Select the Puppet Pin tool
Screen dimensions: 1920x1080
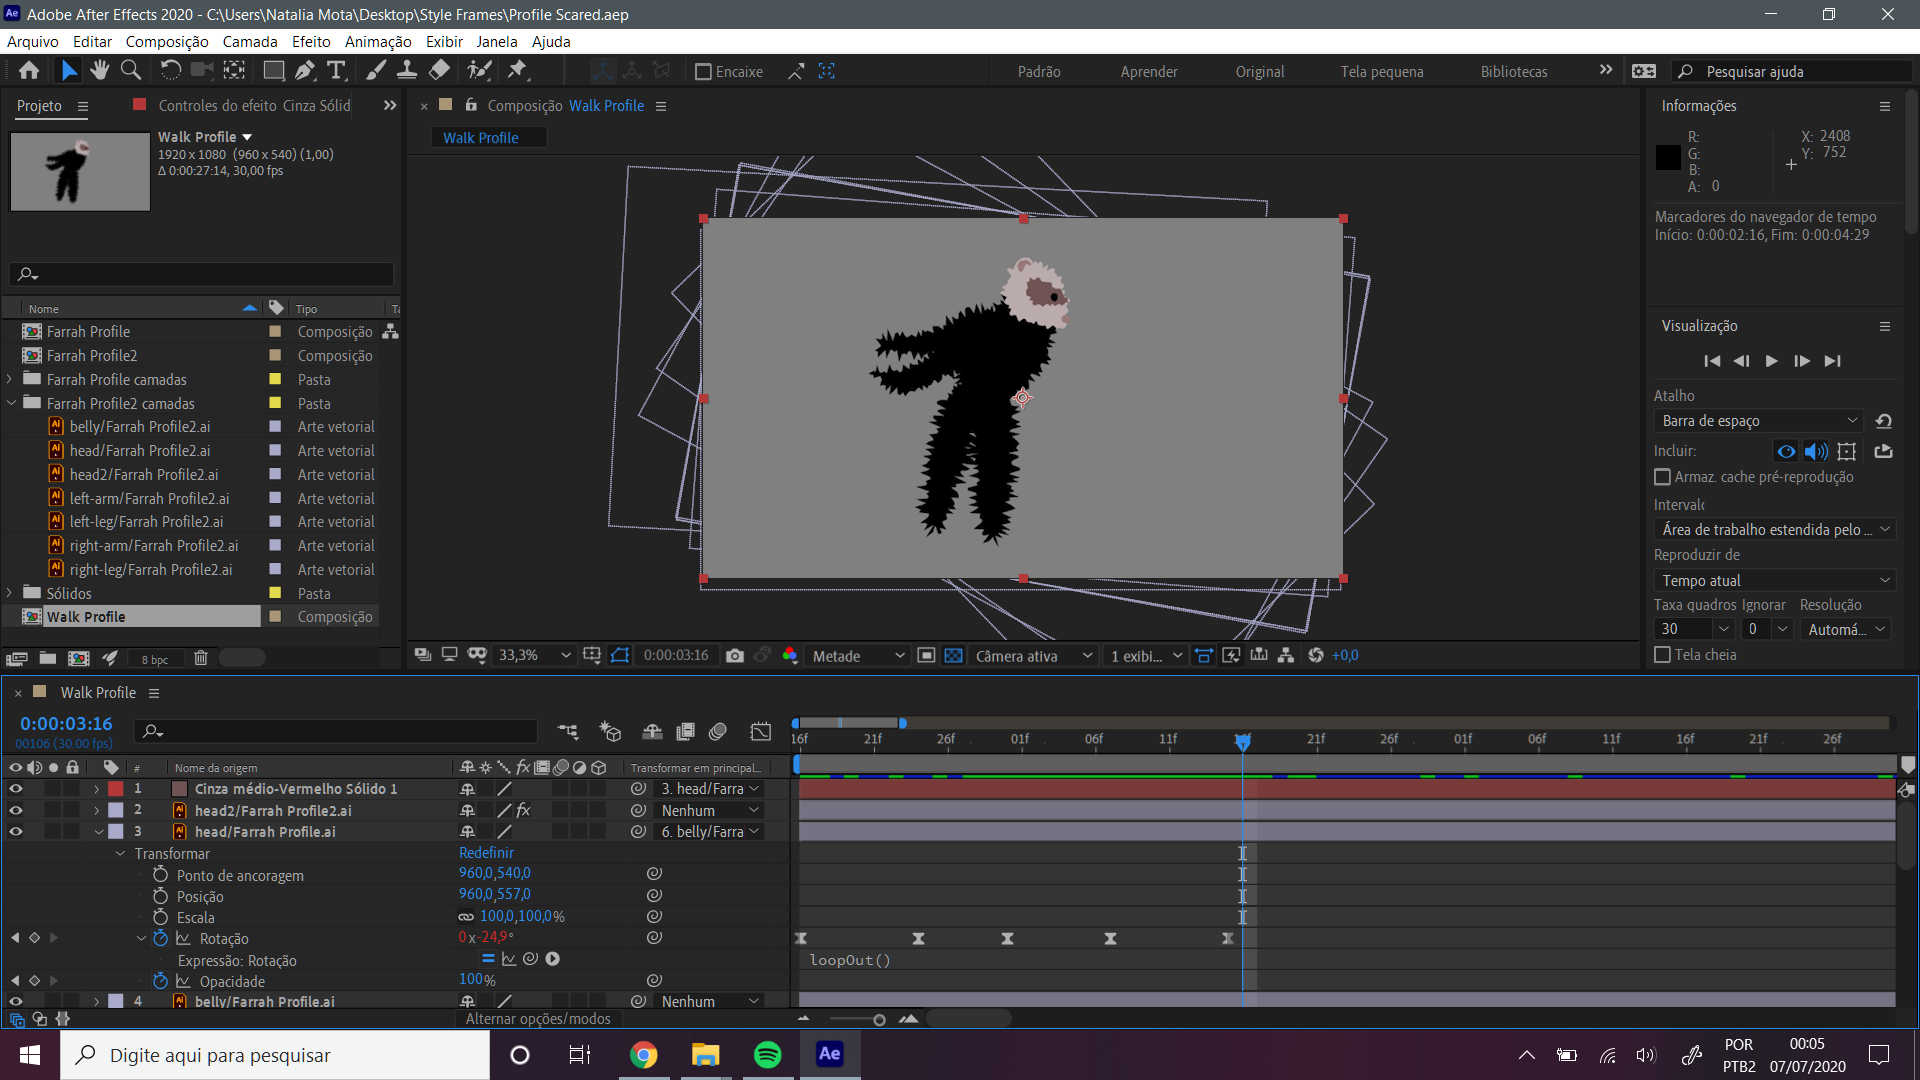point(517,70)
